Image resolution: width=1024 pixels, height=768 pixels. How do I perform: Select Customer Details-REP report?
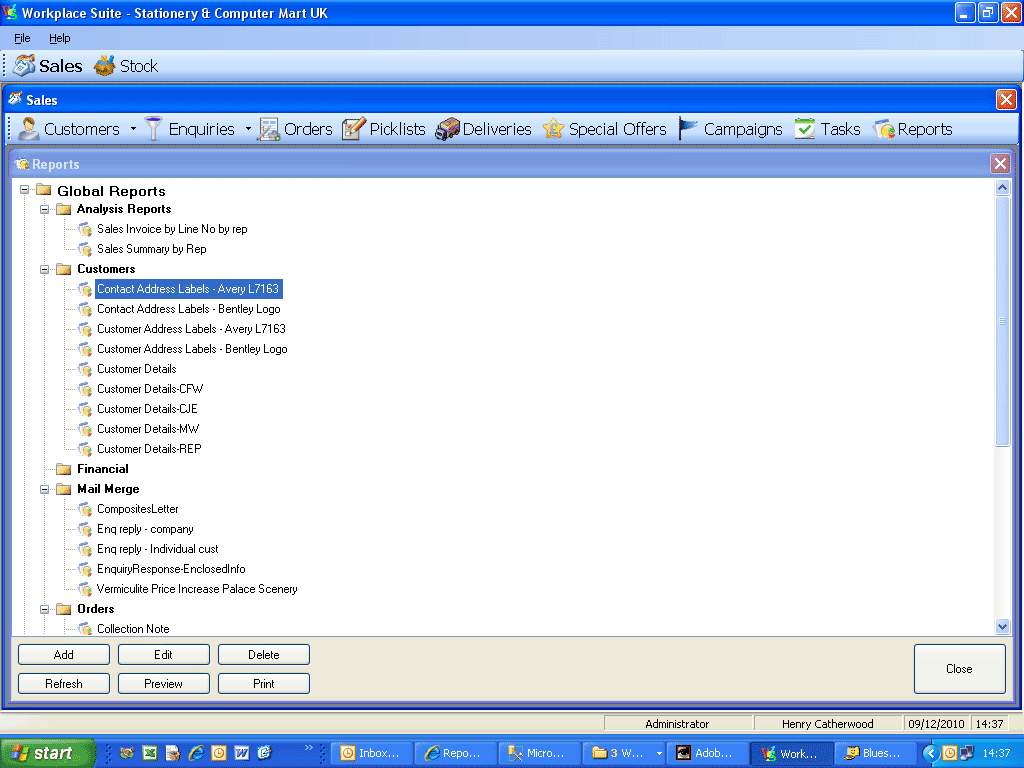150,449
